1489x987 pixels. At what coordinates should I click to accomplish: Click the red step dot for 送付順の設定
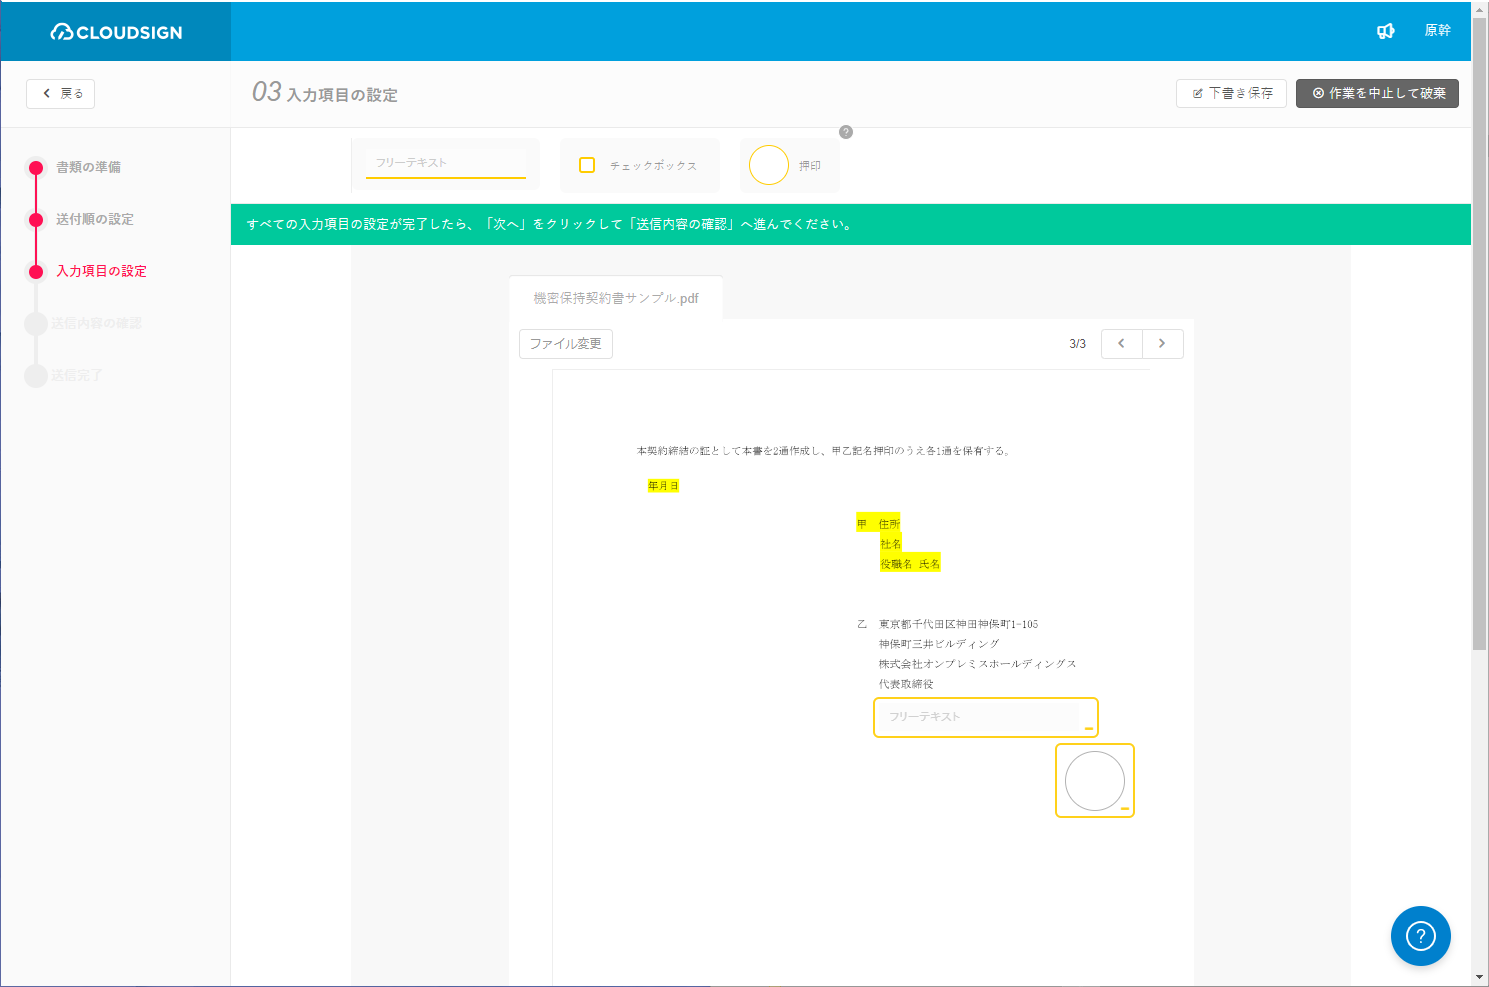click(36, 219)
